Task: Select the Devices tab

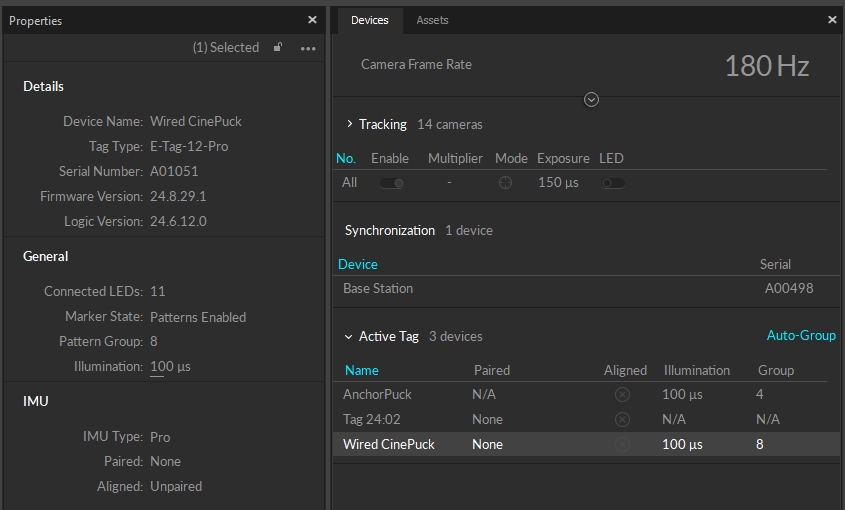Action: (369, 20)
